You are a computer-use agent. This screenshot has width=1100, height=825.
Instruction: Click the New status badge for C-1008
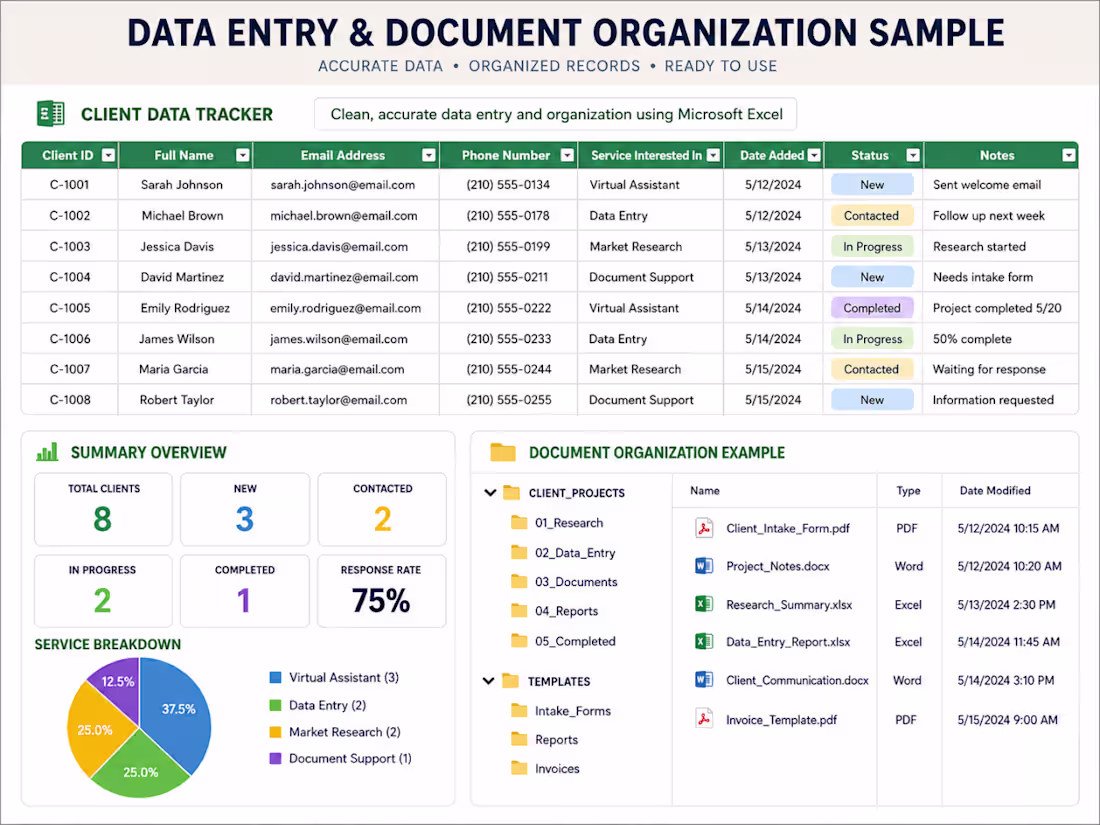(872, 400)
